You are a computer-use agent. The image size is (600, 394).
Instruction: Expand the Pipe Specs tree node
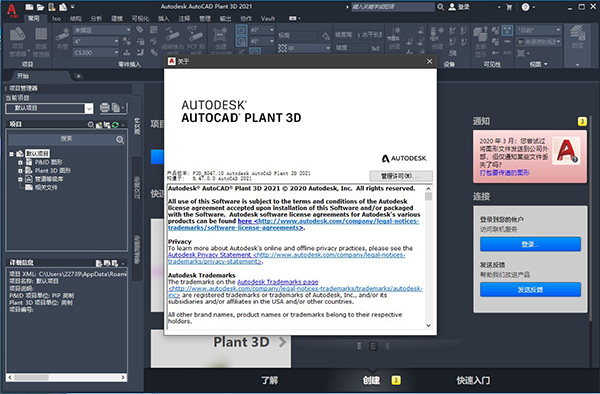pyautogui.click(x=20, y=179)
